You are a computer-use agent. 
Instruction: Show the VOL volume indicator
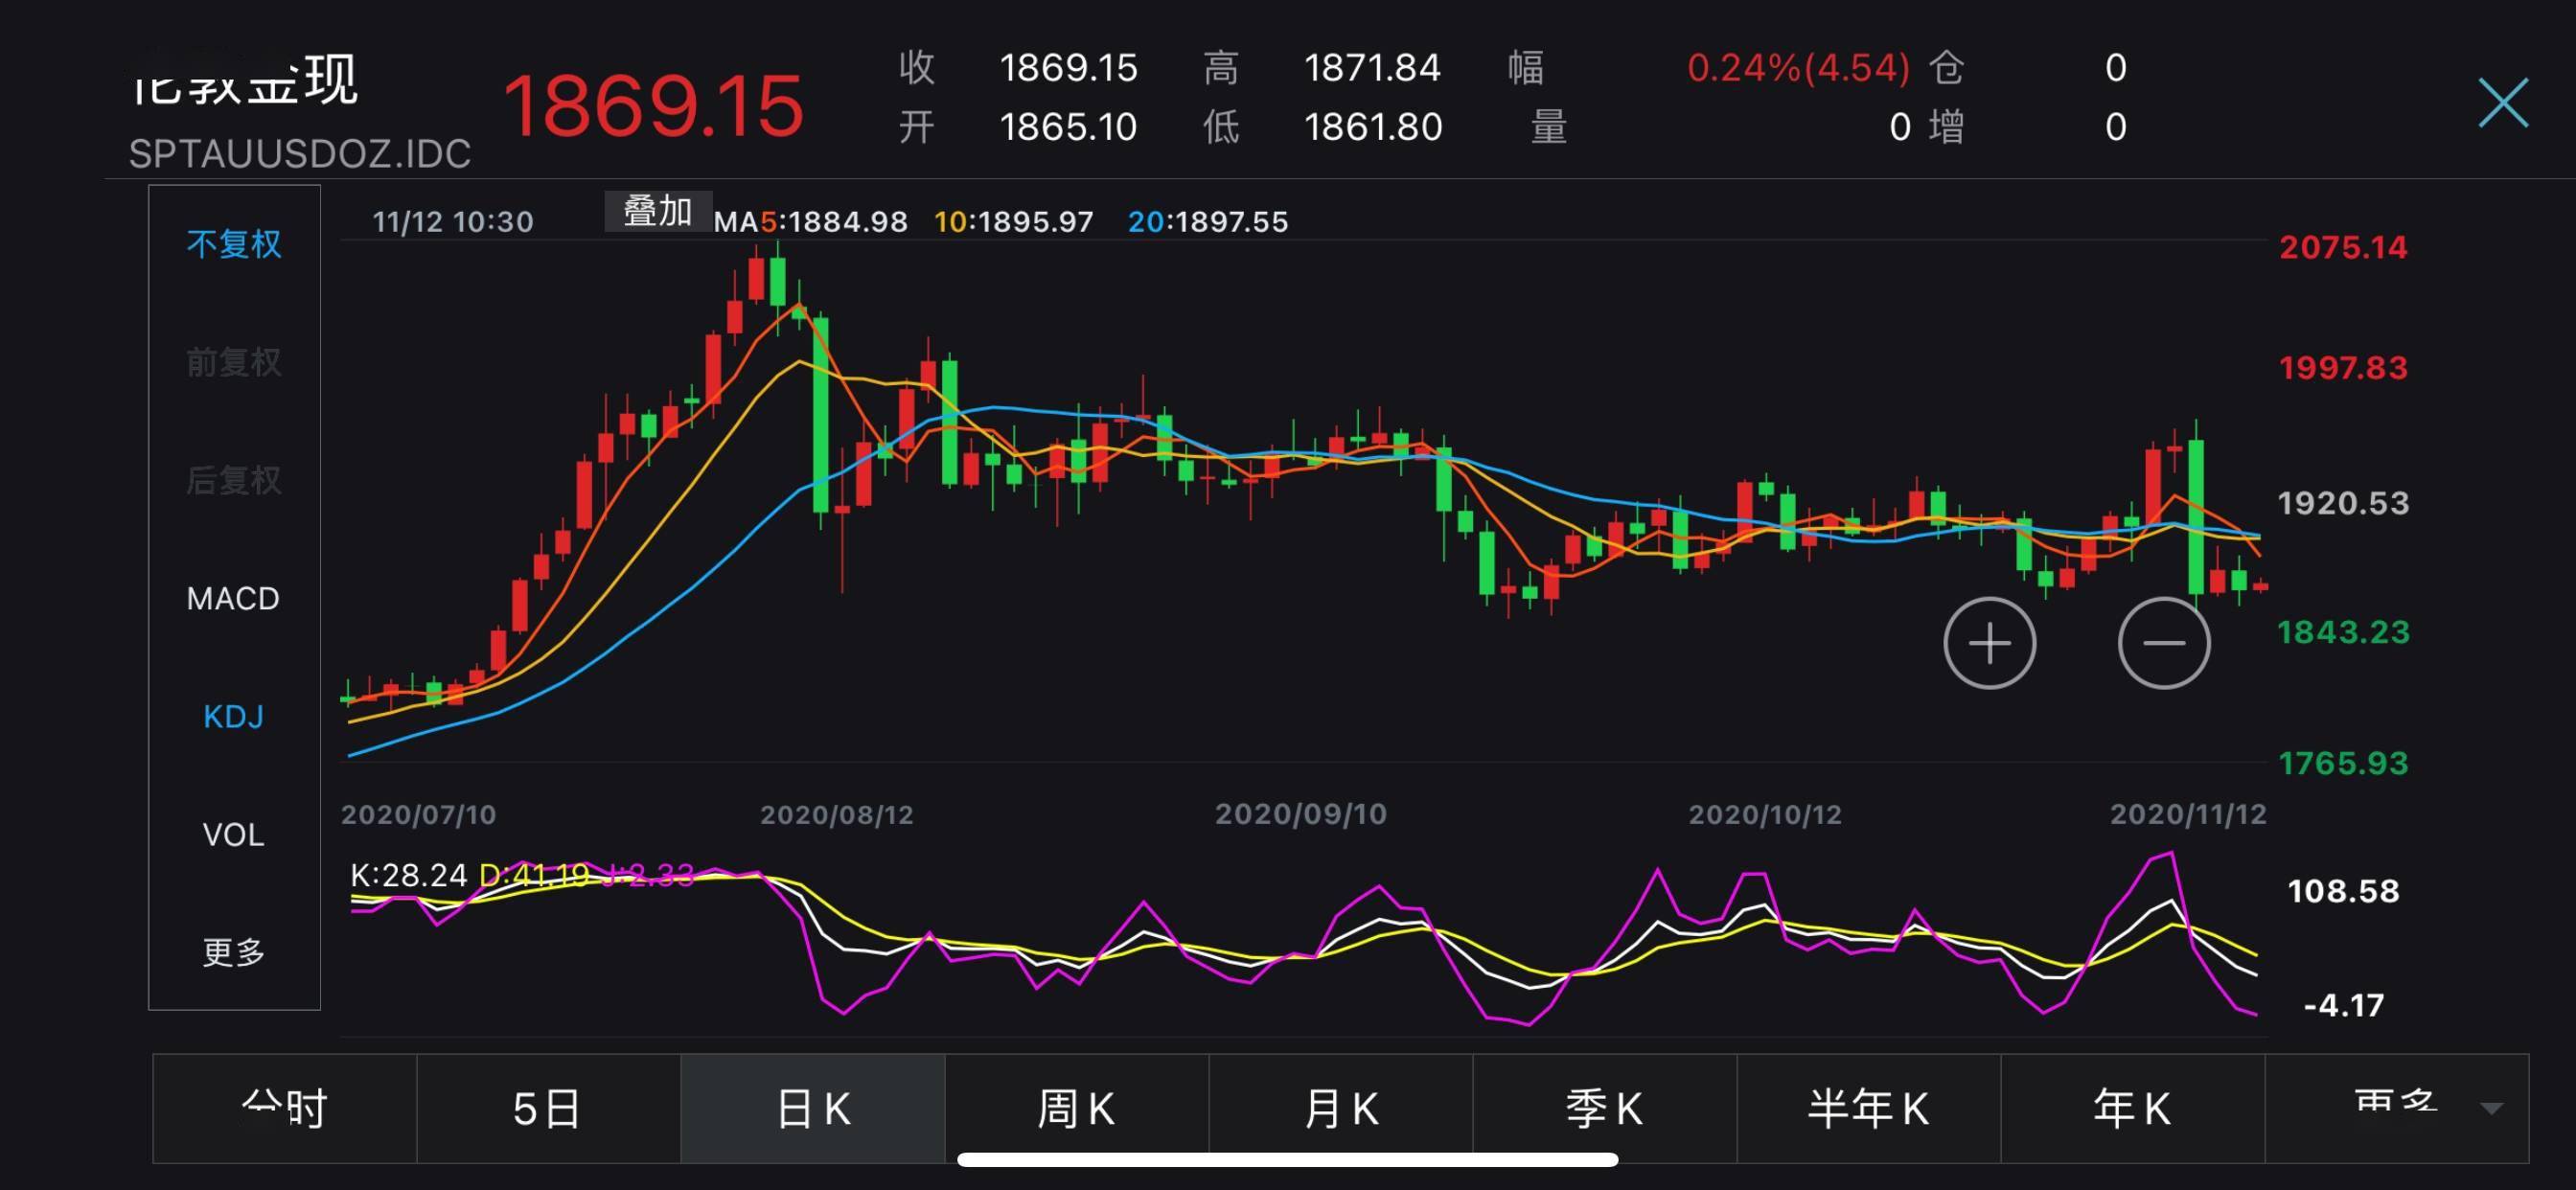pos(234,833)
